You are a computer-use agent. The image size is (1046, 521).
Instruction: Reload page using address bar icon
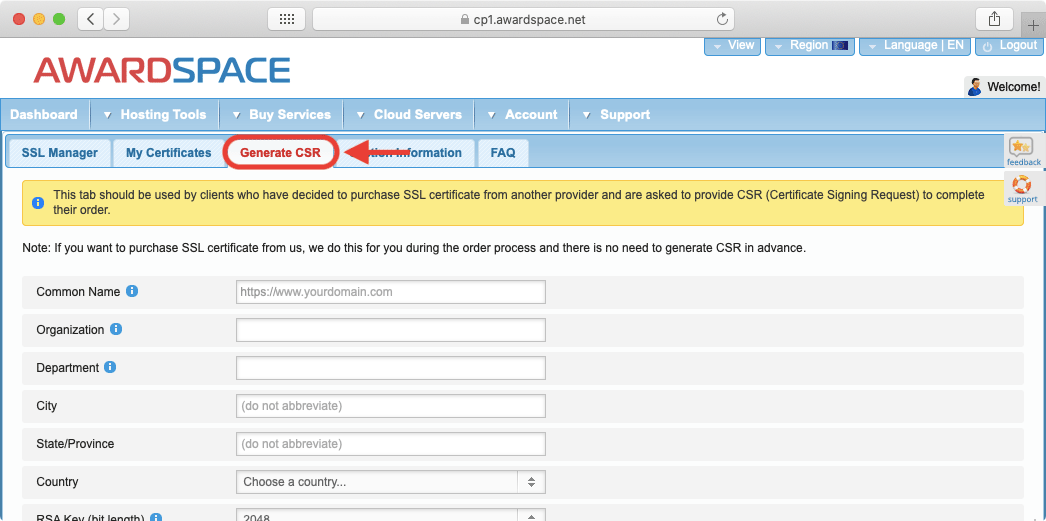click(x=722, y=19)
